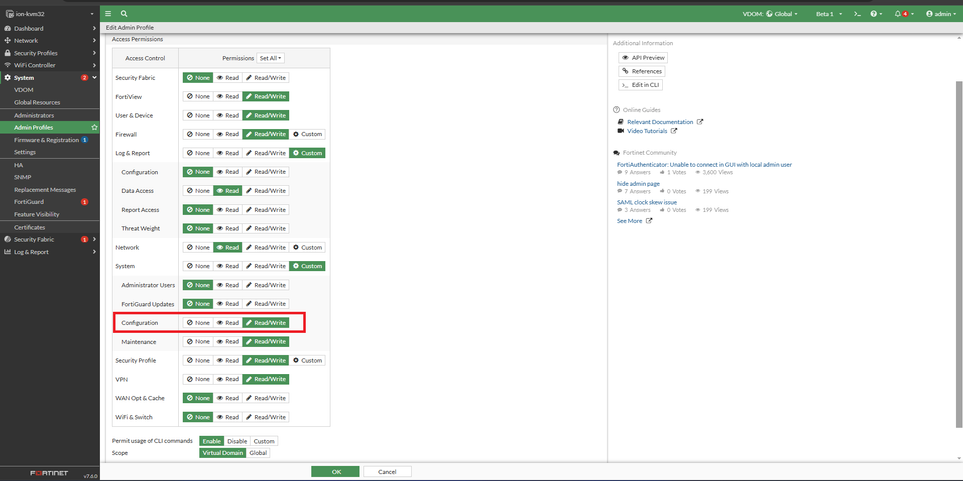Collapse the System sidebar menu
This screenshot has height=481, width=963.
point(50,77)
